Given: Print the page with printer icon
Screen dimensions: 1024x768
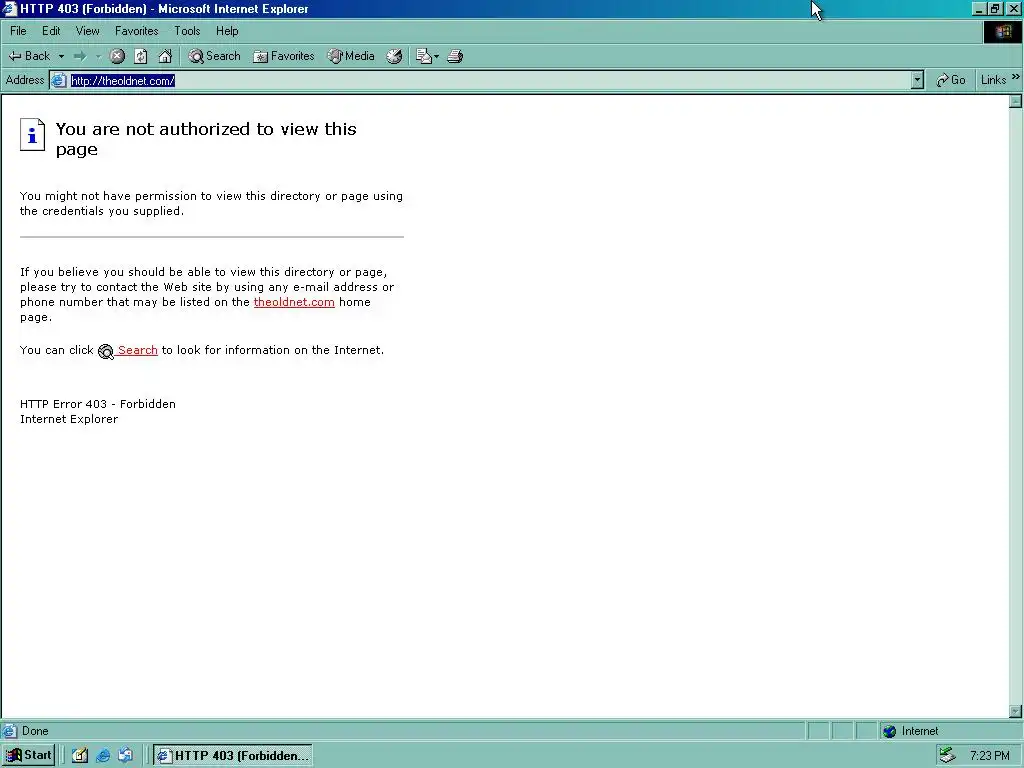Looking at the screenshot, I should click(455, 56).
